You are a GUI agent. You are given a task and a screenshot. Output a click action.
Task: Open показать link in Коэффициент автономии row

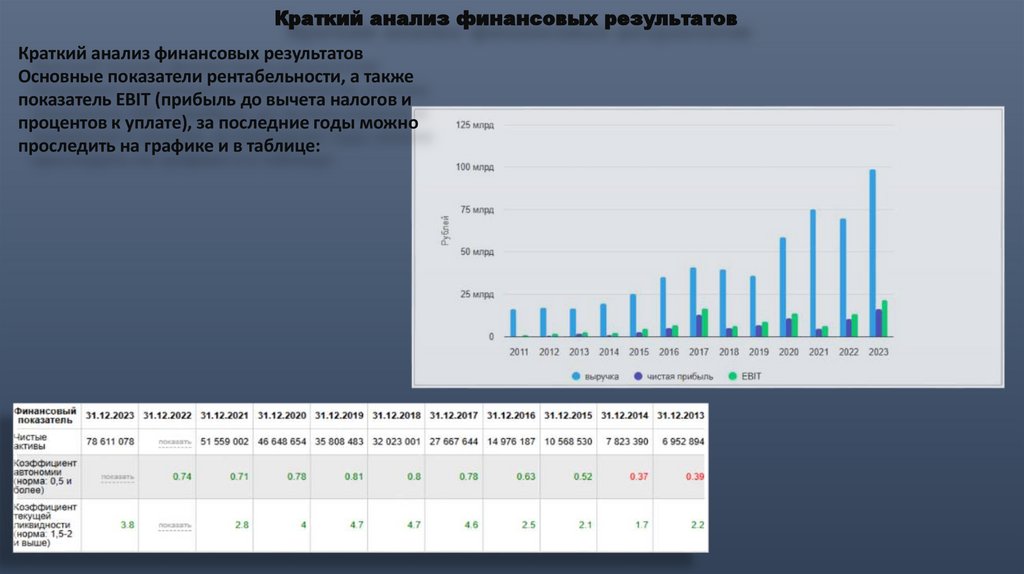pyautogui.click(x=118, y=477)
